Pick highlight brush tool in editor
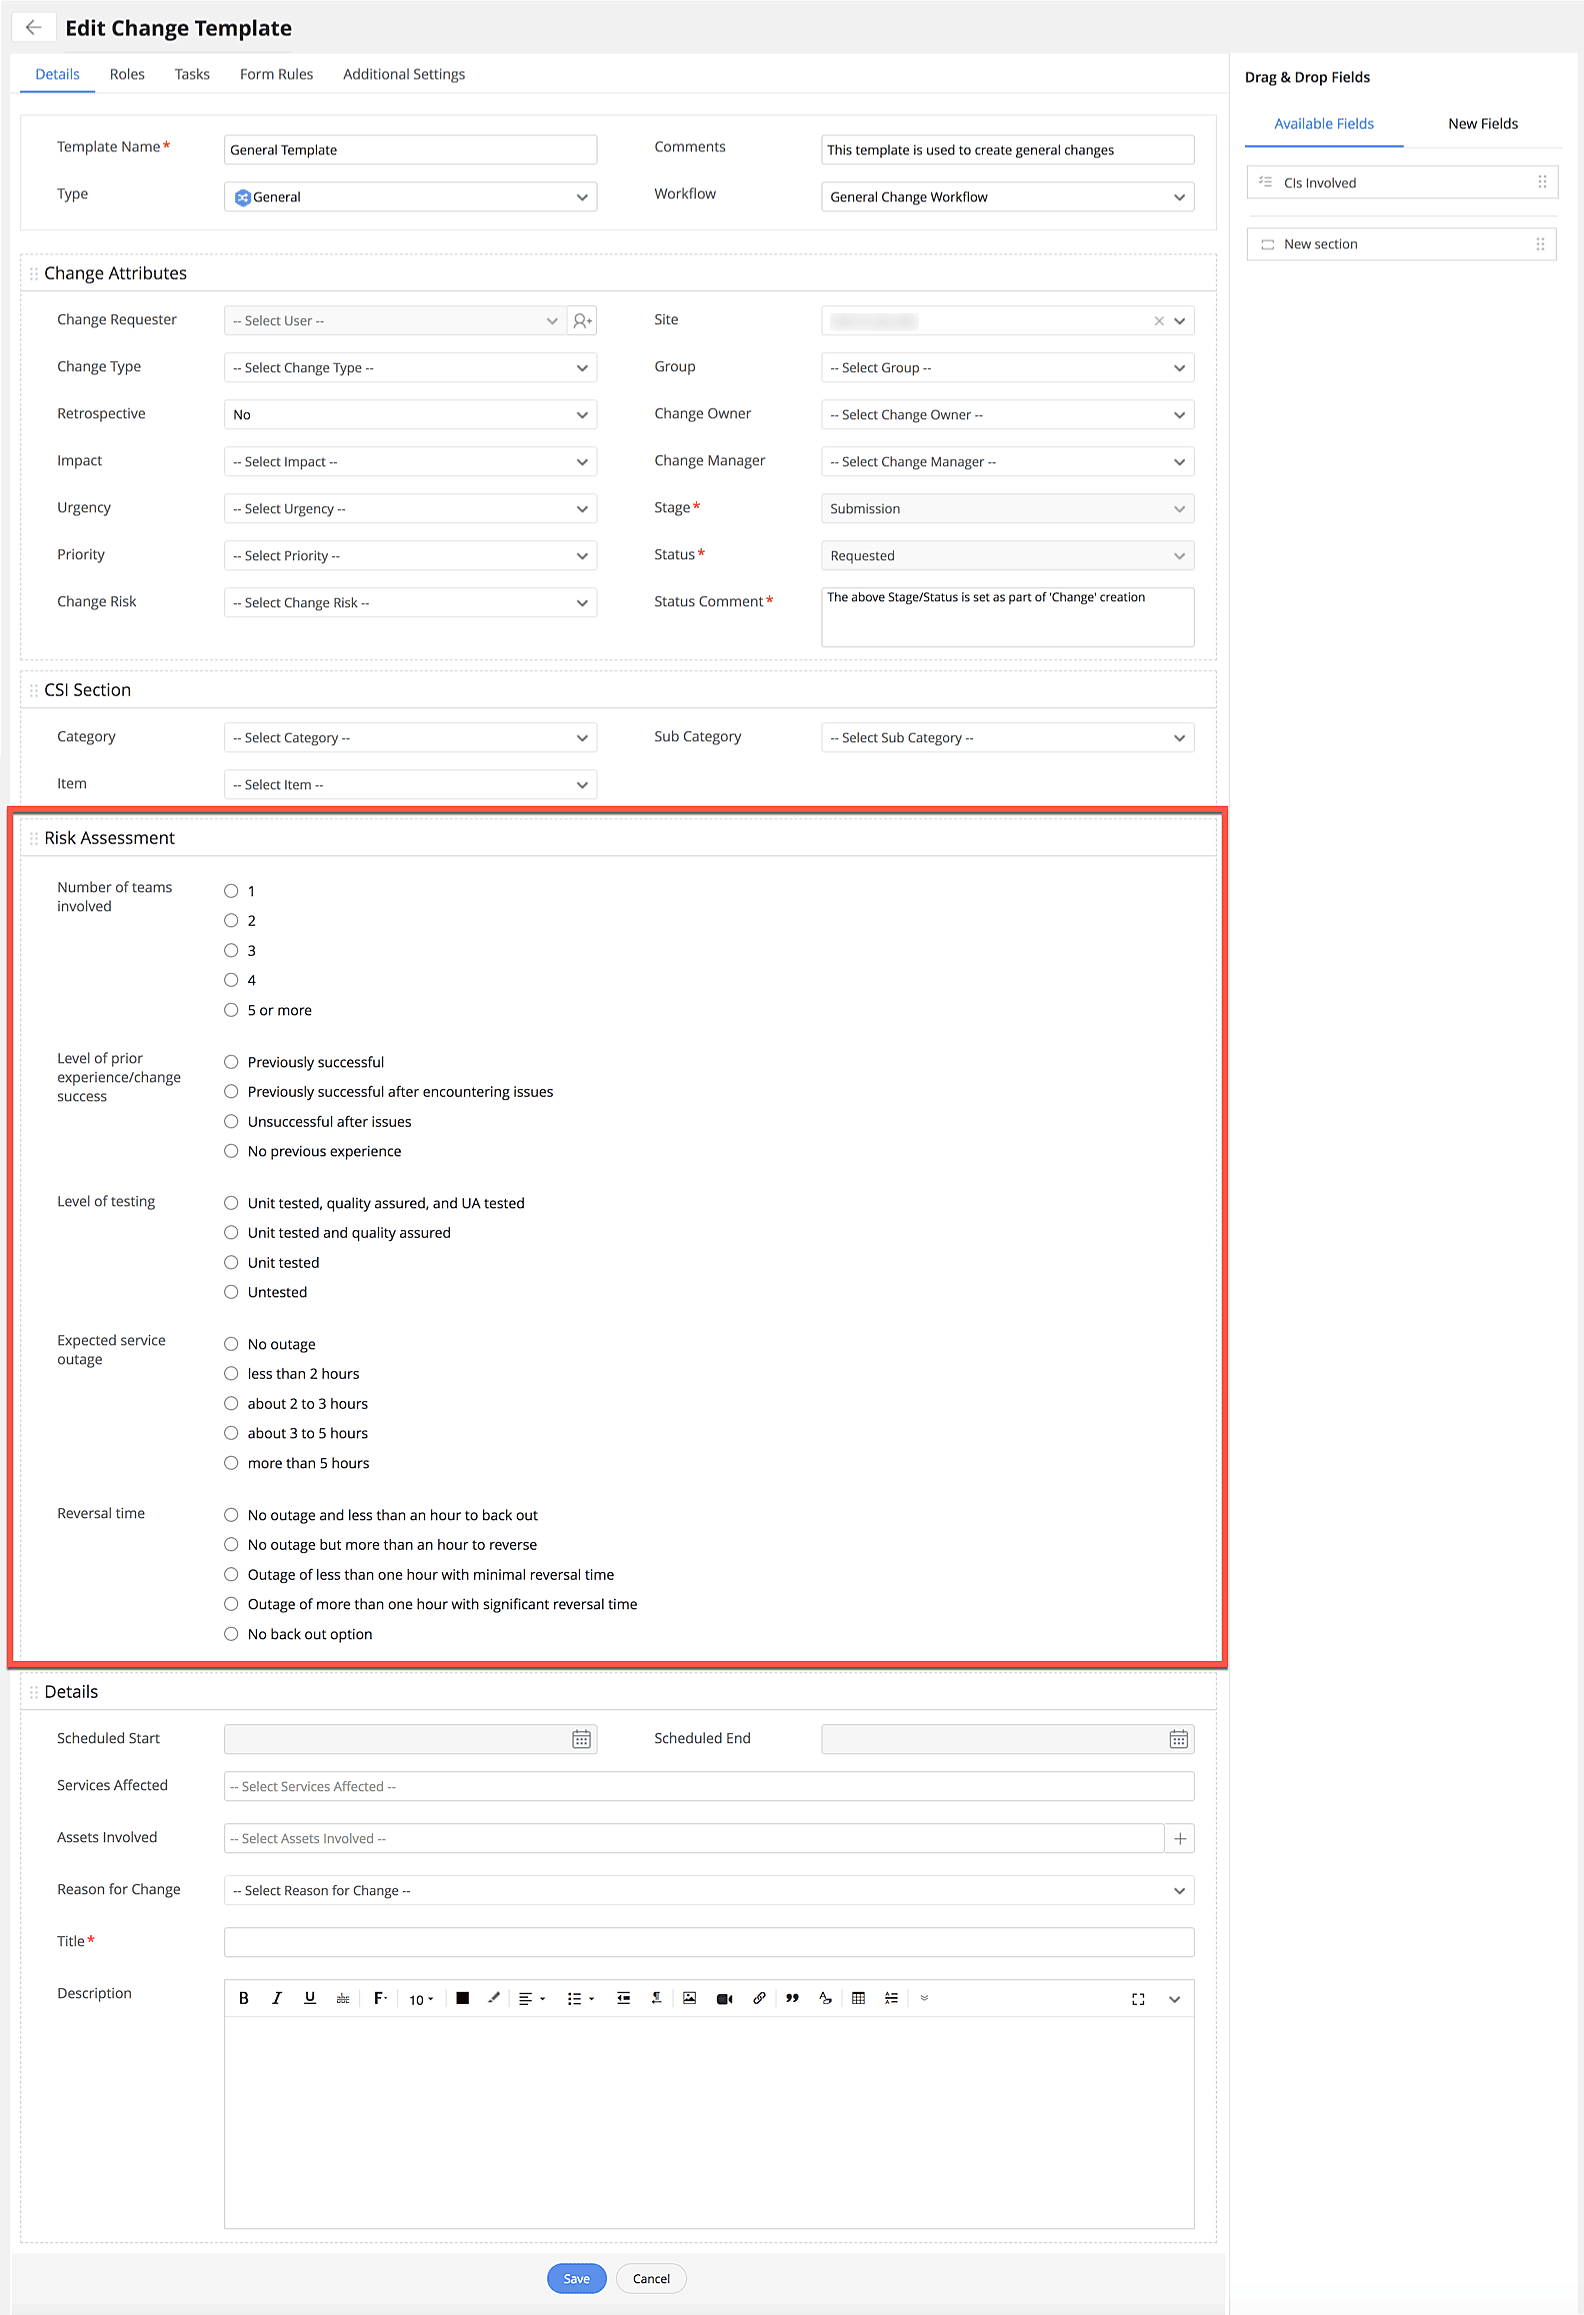The height and width of the screenshot is (2315, 1584). pos(493,1998)
